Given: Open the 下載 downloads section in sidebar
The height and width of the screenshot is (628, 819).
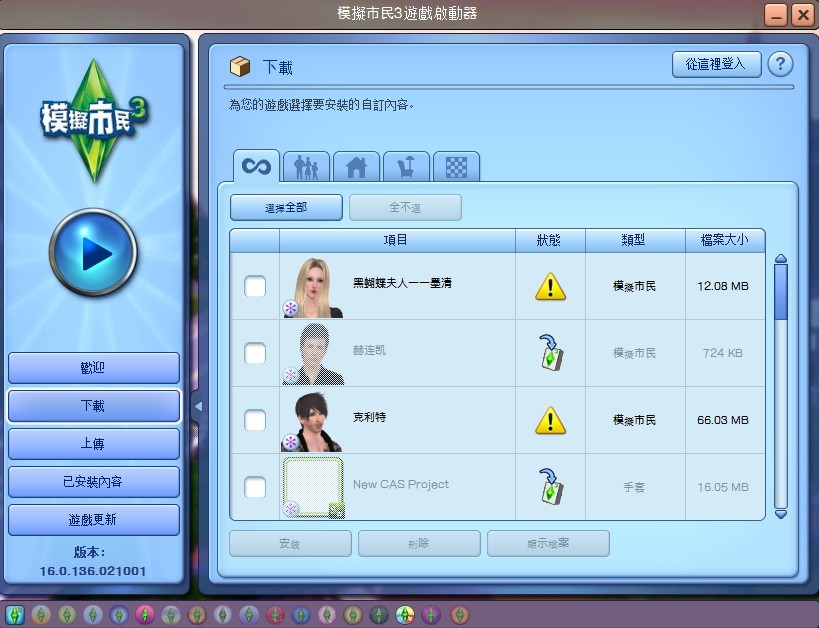Looking at the screenshot, I should click(x=93, y=406).
